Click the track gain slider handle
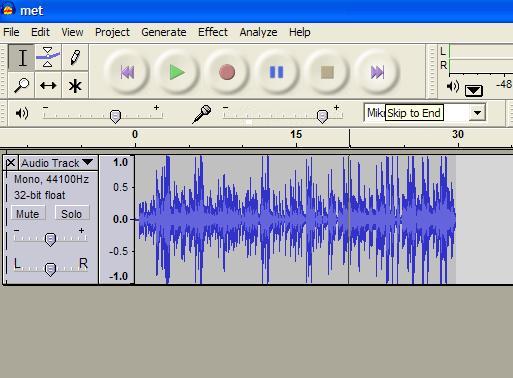The width and height of the screenshot is (513, 378). [50, 239]
